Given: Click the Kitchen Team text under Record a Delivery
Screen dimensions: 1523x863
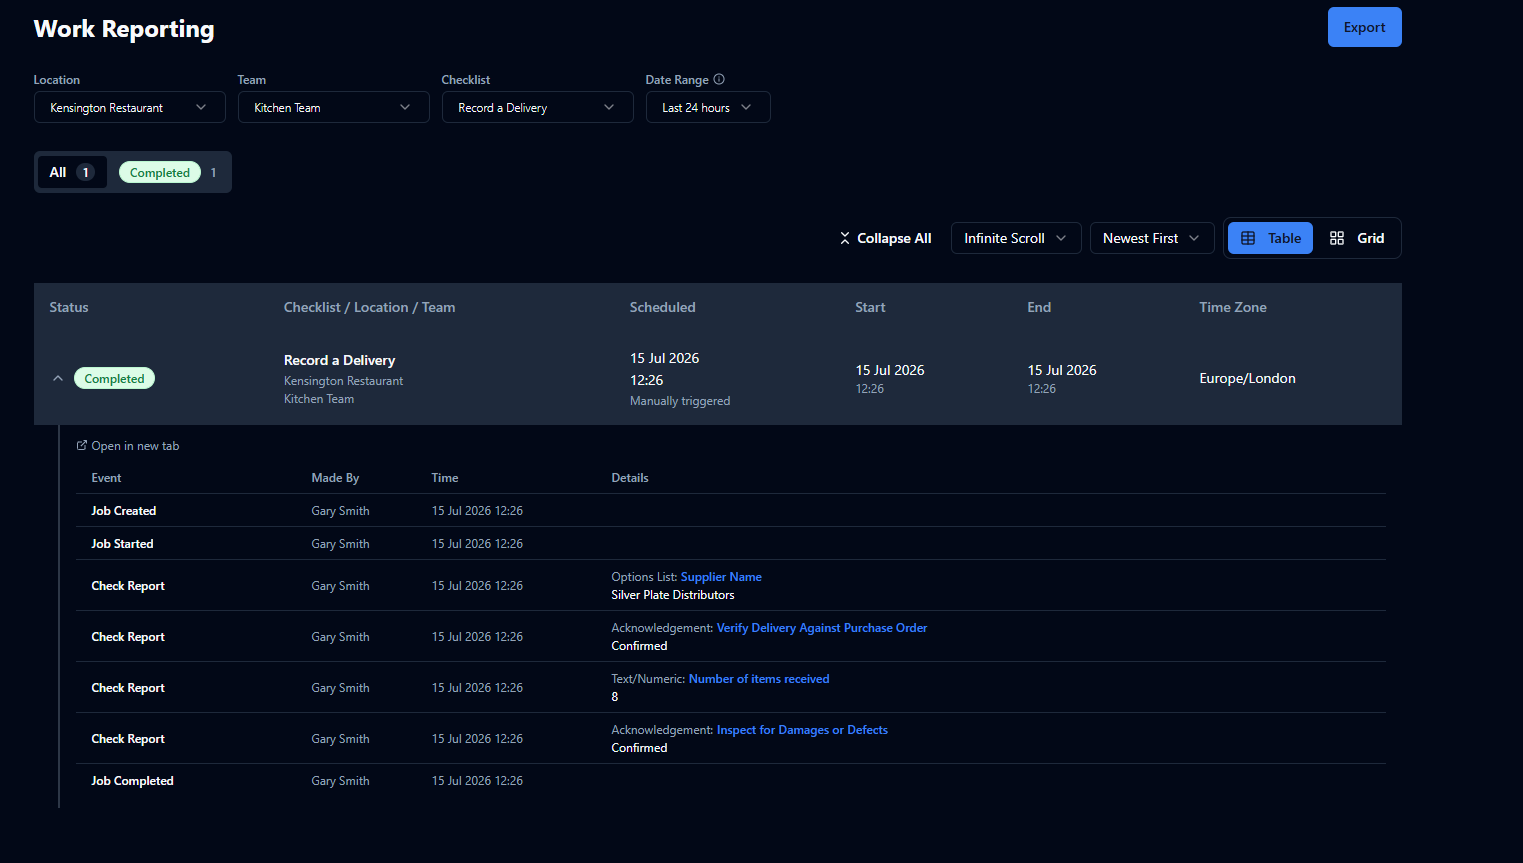Looking at the screenshot, I should click(319, 399).
